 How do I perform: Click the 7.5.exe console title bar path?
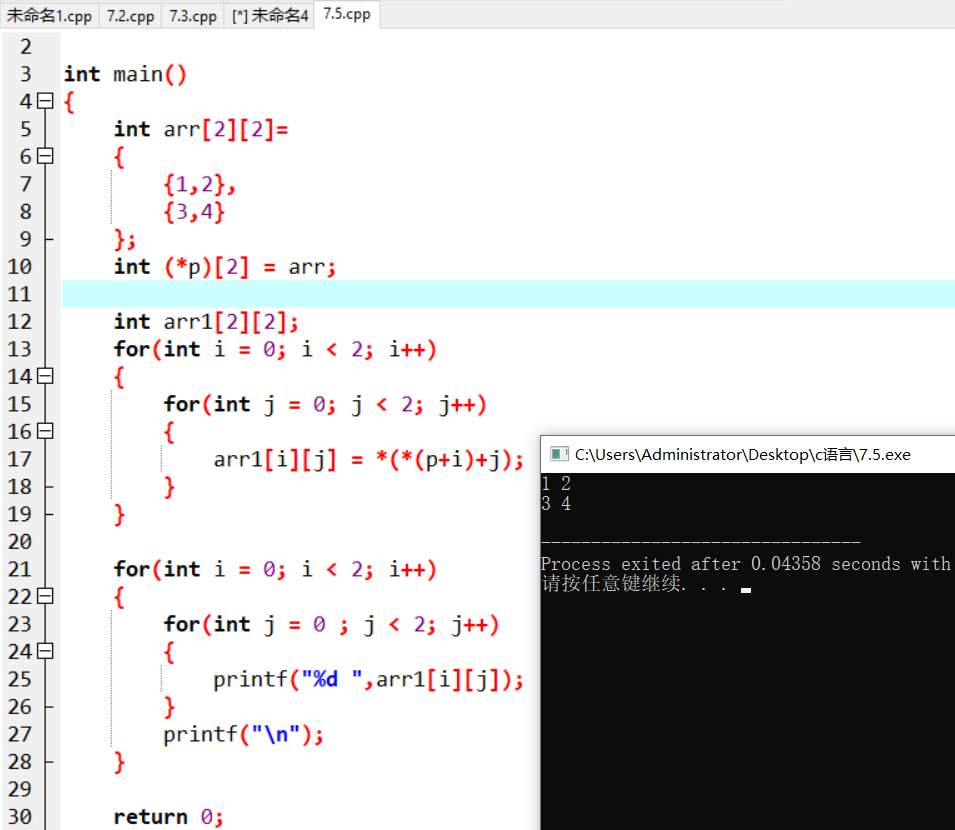742,454
